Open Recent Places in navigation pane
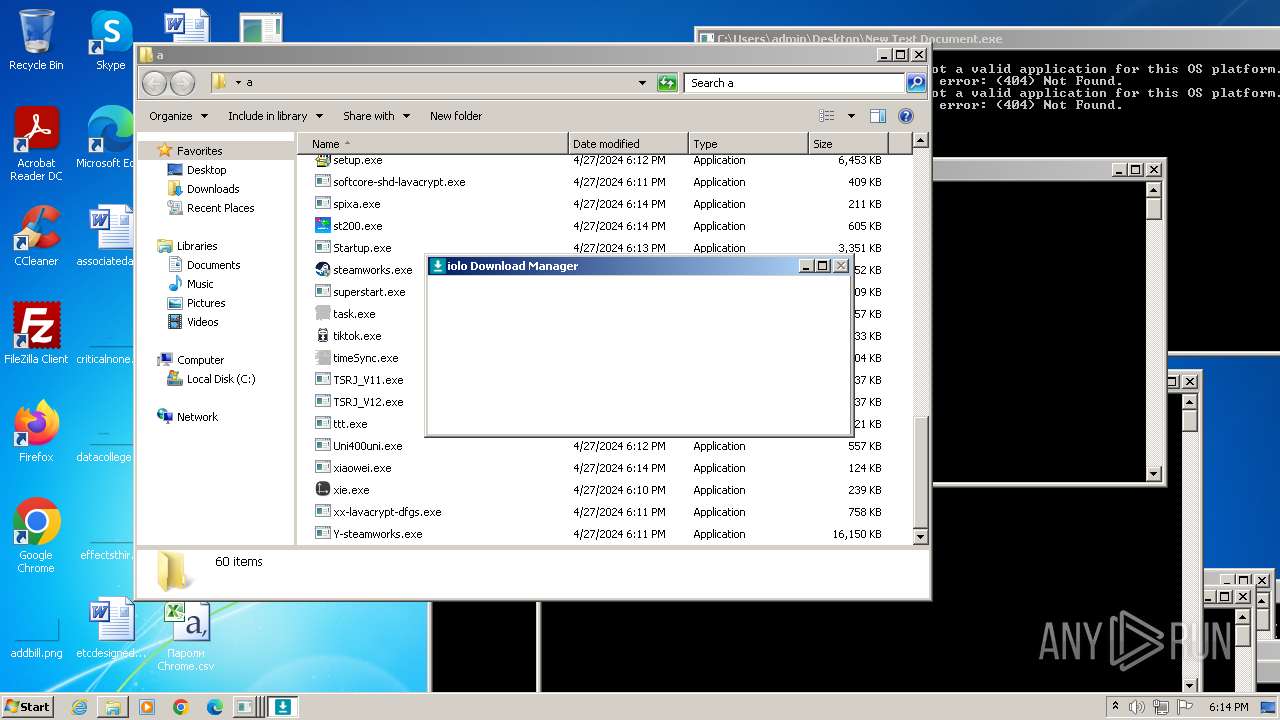The image size is (1280, 720). click(220, 208)
